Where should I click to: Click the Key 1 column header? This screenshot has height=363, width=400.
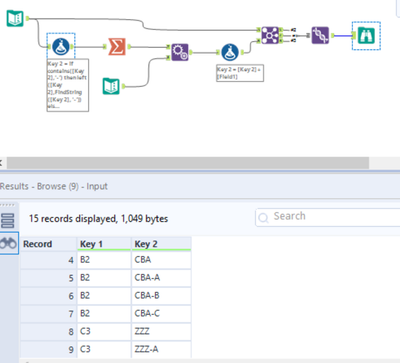tap(104, 244)
